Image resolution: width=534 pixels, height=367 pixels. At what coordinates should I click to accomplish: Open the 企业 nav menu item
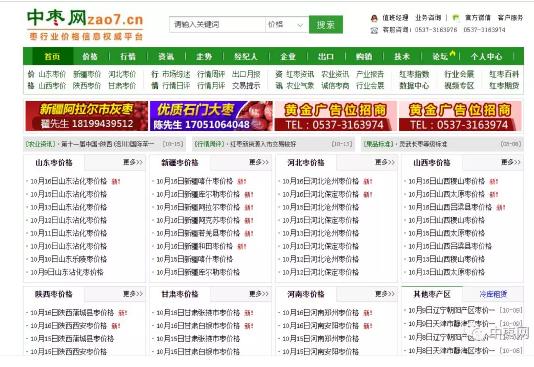click(x=288, y=56)
